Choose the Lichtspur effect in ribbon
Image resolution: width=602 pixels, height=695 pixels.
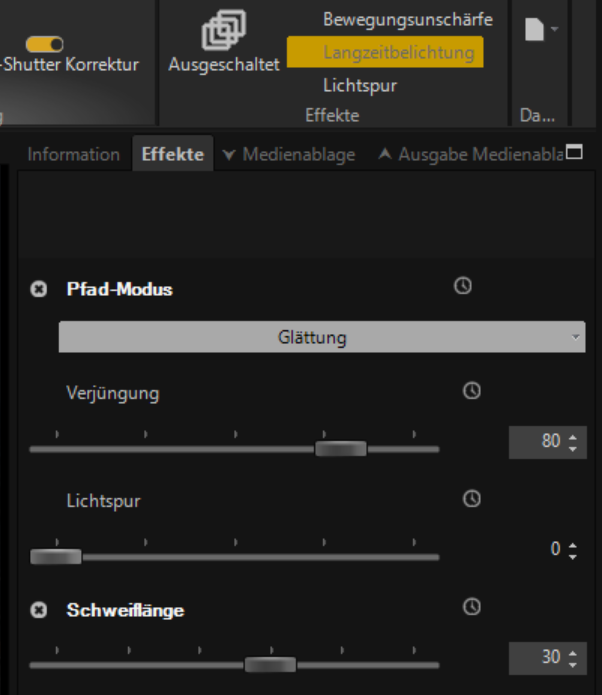click(360, 86)
